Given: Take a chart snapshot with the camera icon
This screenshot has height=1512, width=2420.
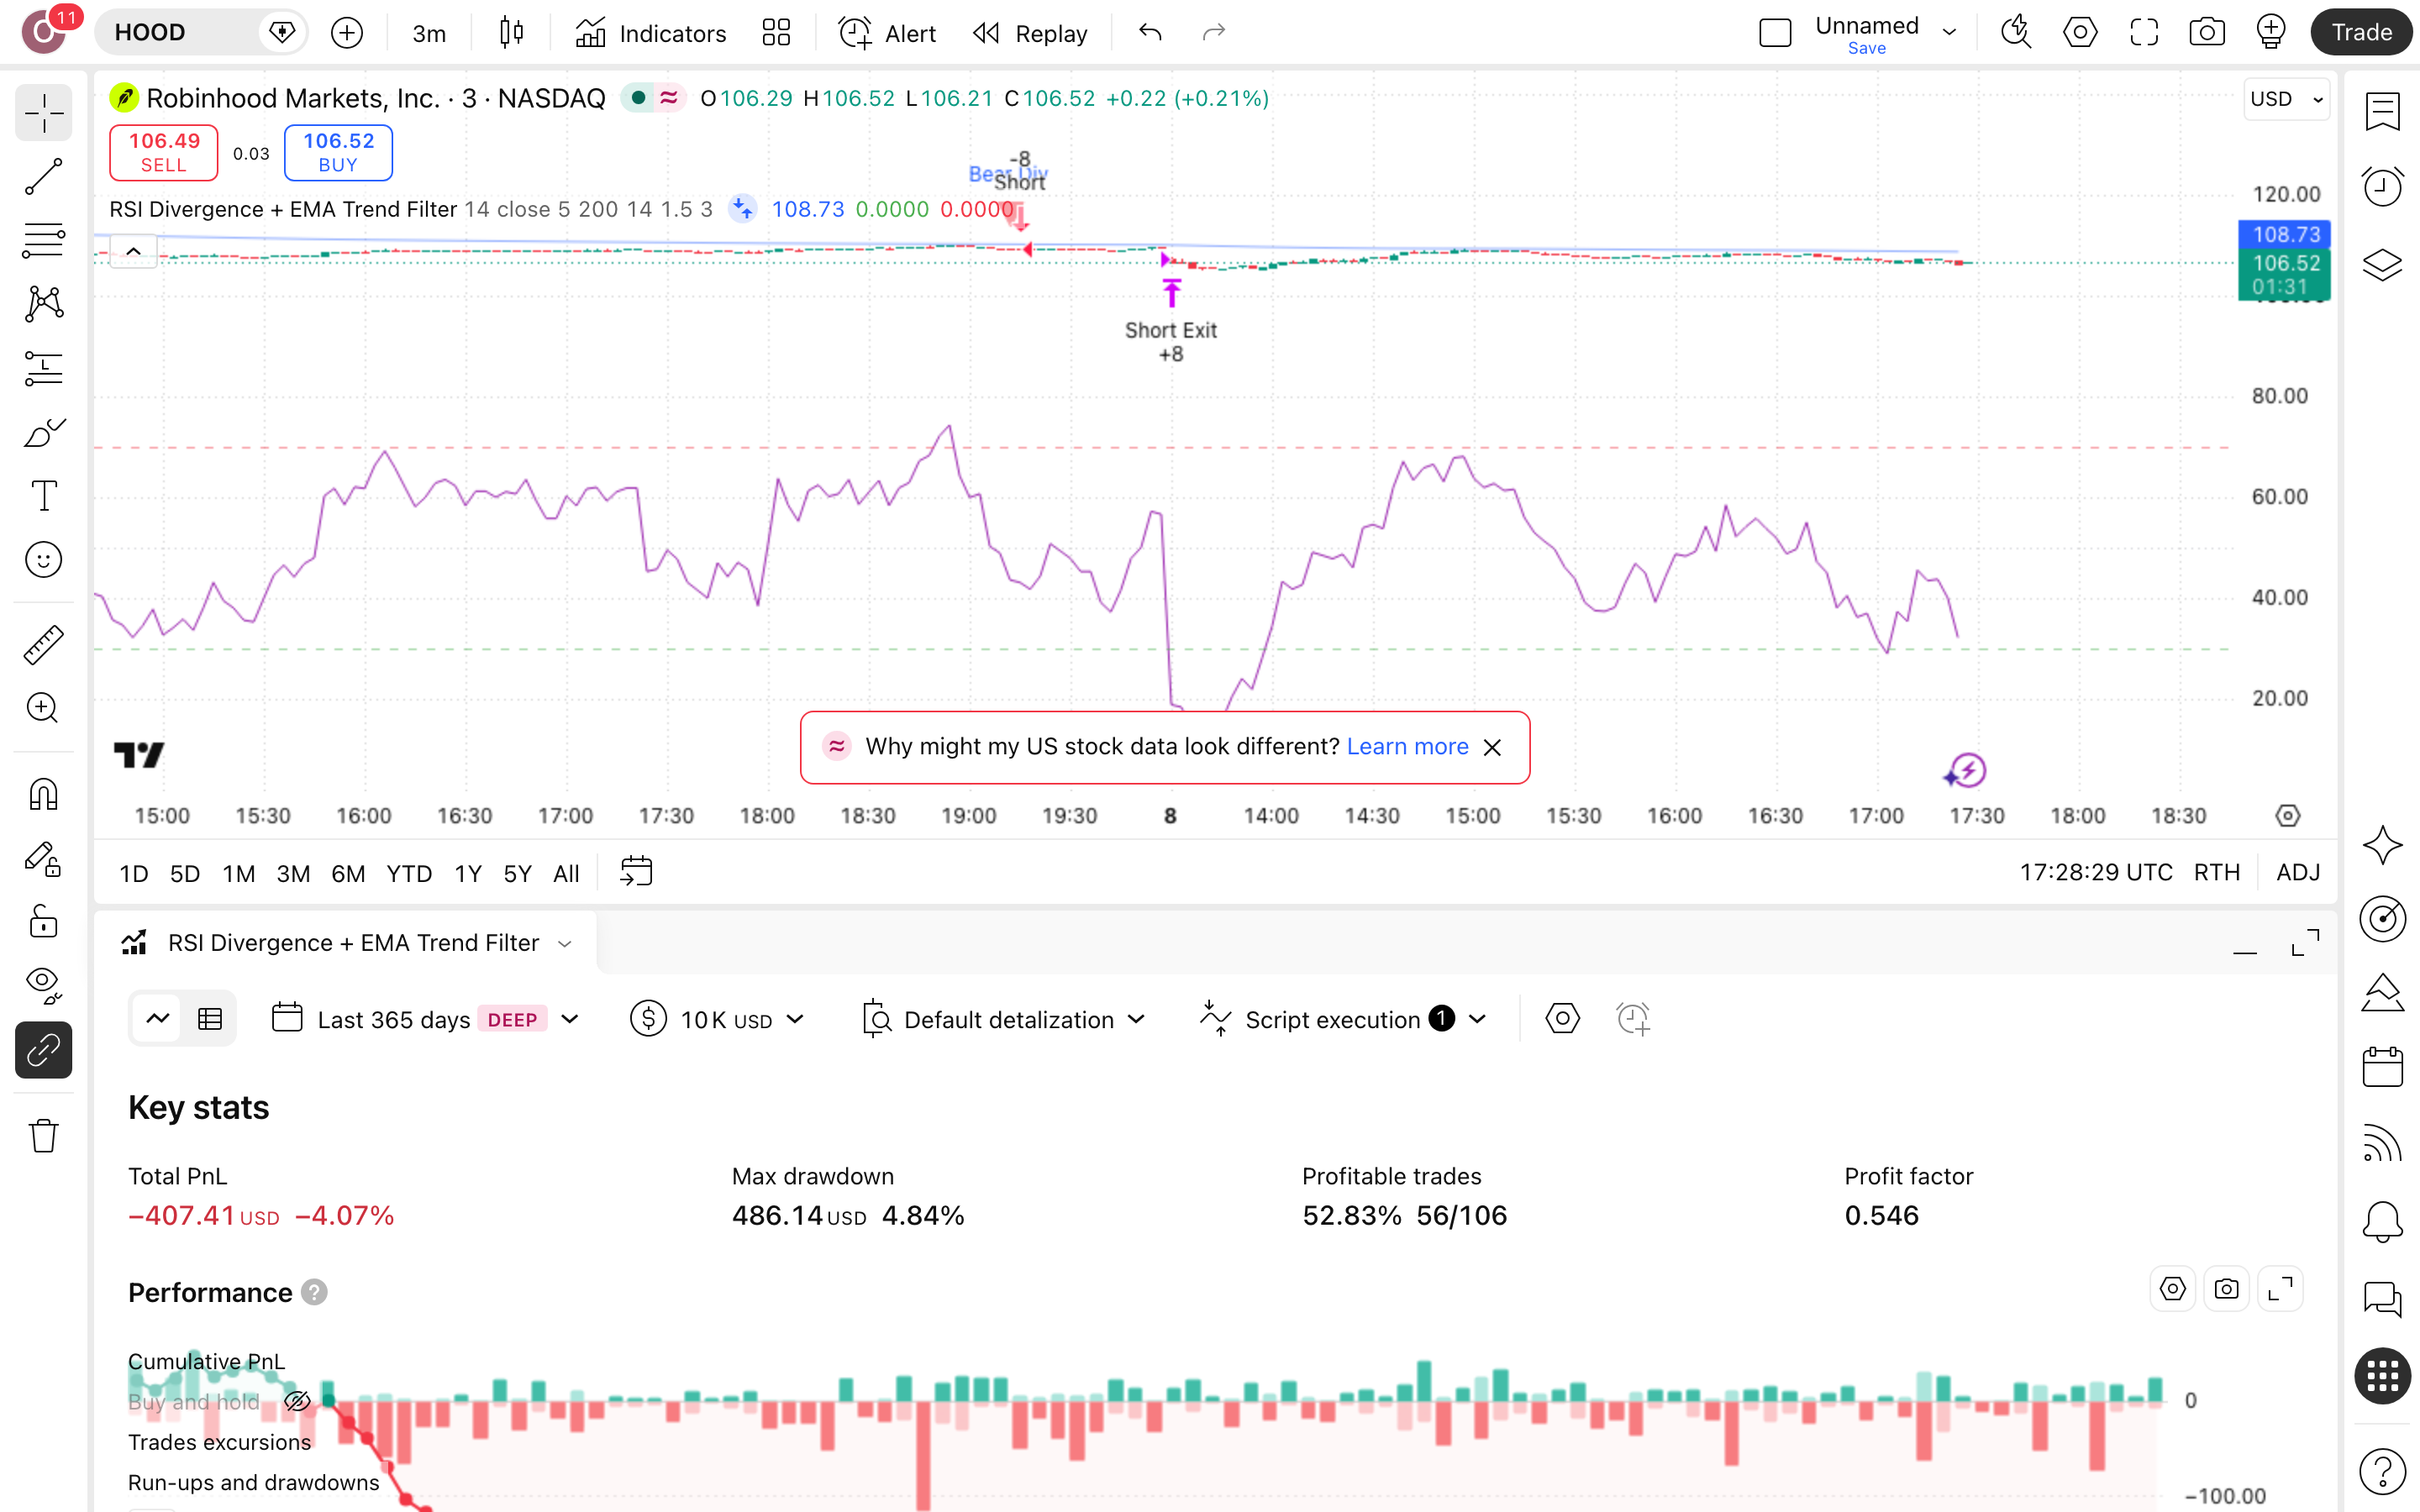Looking at the screenshot, I should click(2207, 32).
